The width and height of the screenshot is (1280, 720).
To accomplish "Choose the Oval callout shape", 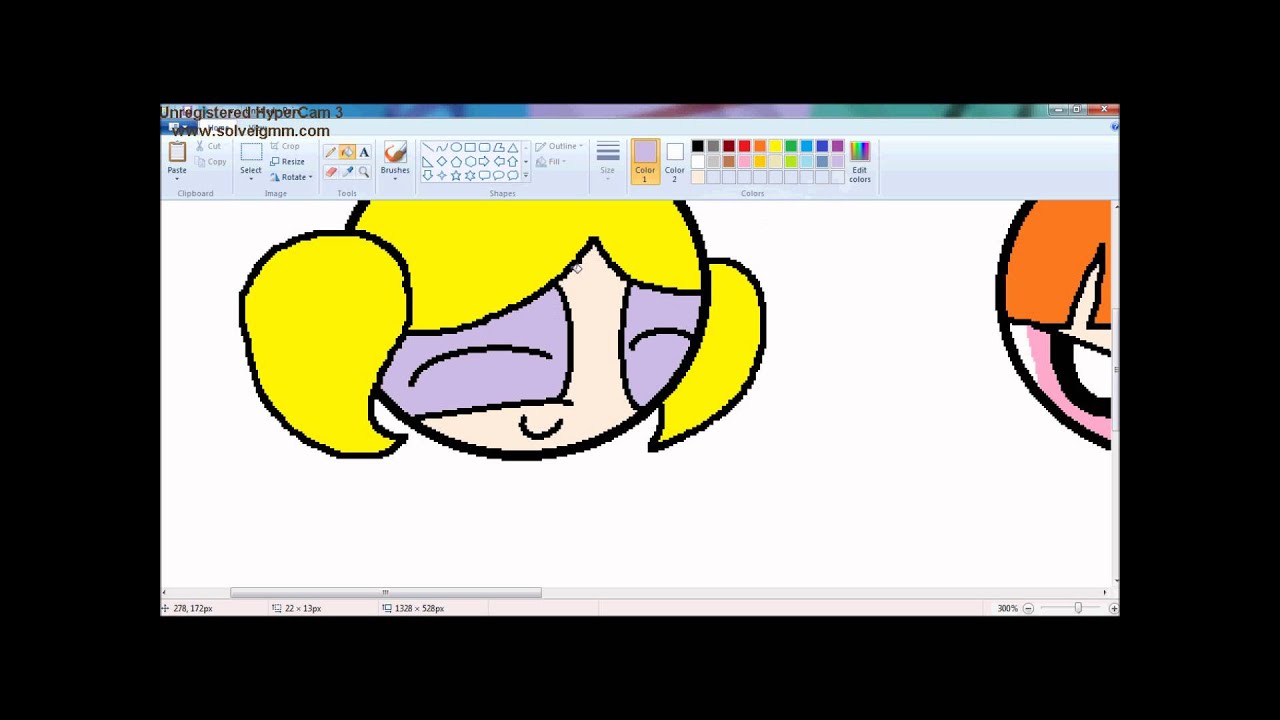I will tap(498, 176).
